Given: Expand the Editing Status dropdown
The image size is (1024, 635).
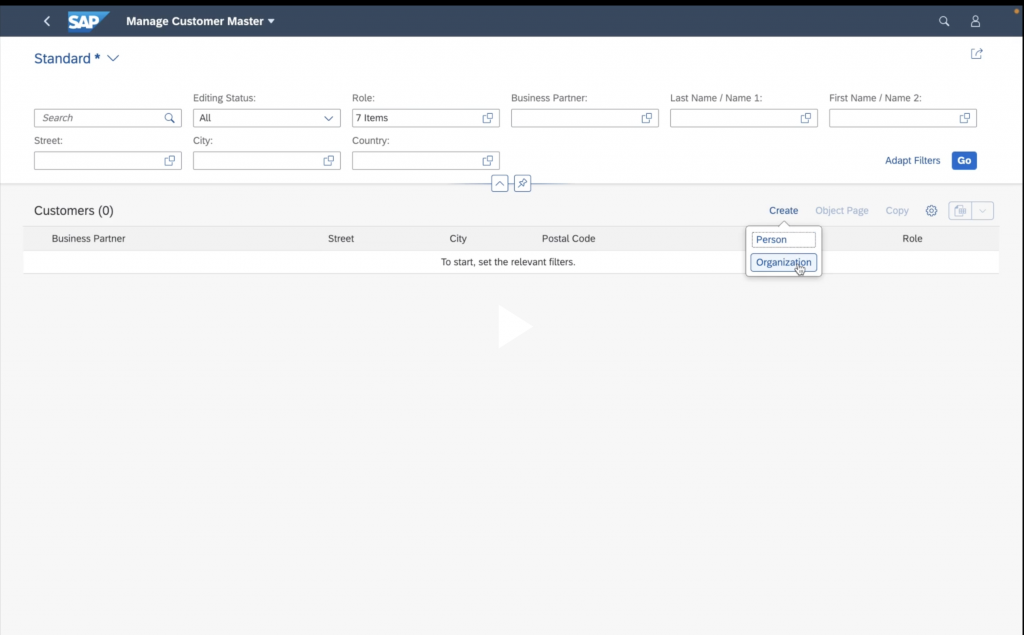Looking at the screenshot, I should (329, 118).
